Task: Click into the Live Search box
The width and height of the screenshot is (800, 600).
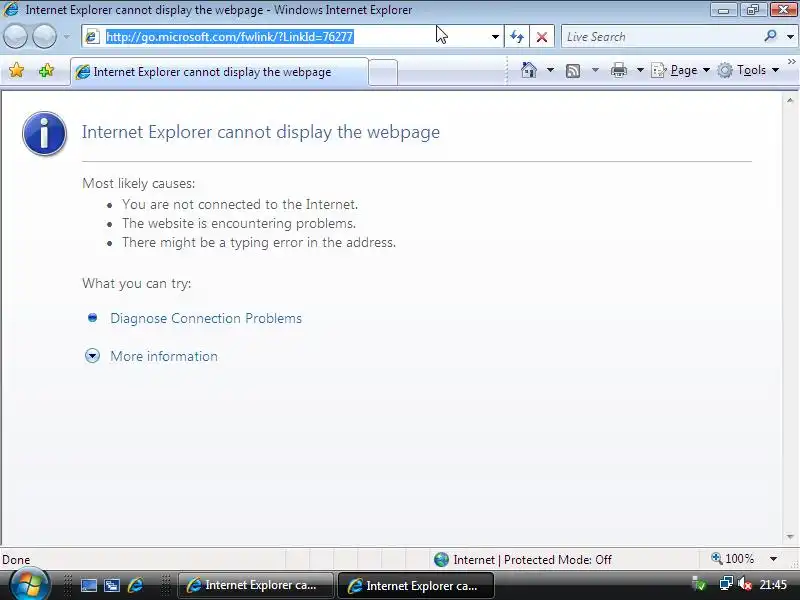Action: (x=661, y=37)
